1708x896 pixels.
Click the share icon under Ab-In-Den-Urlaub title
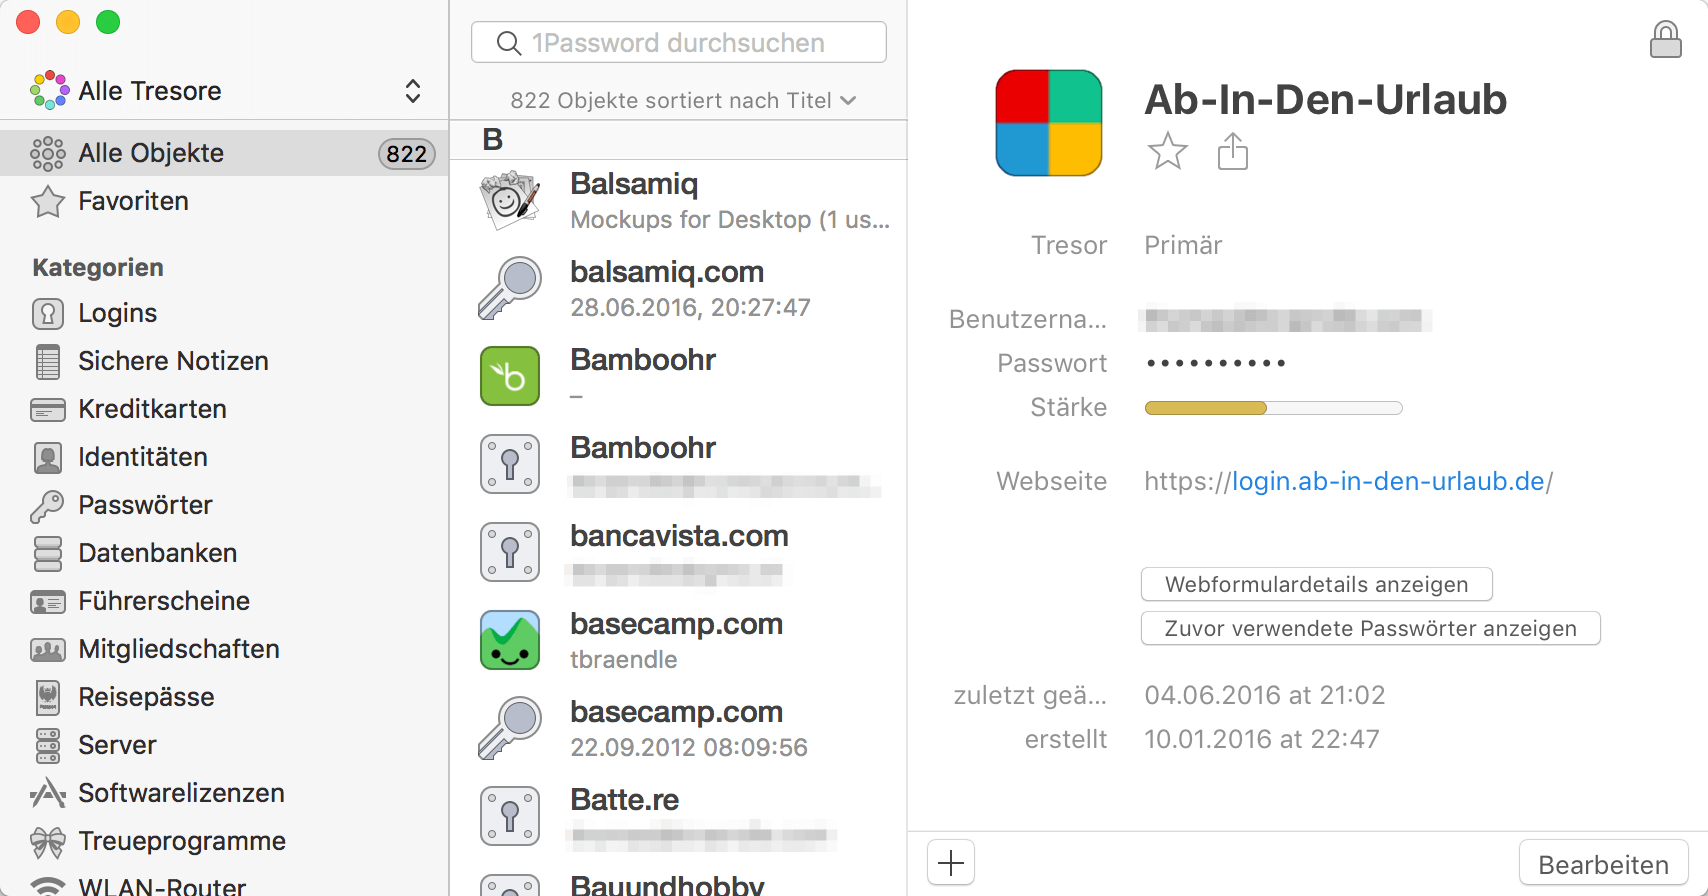(1232, 151)
